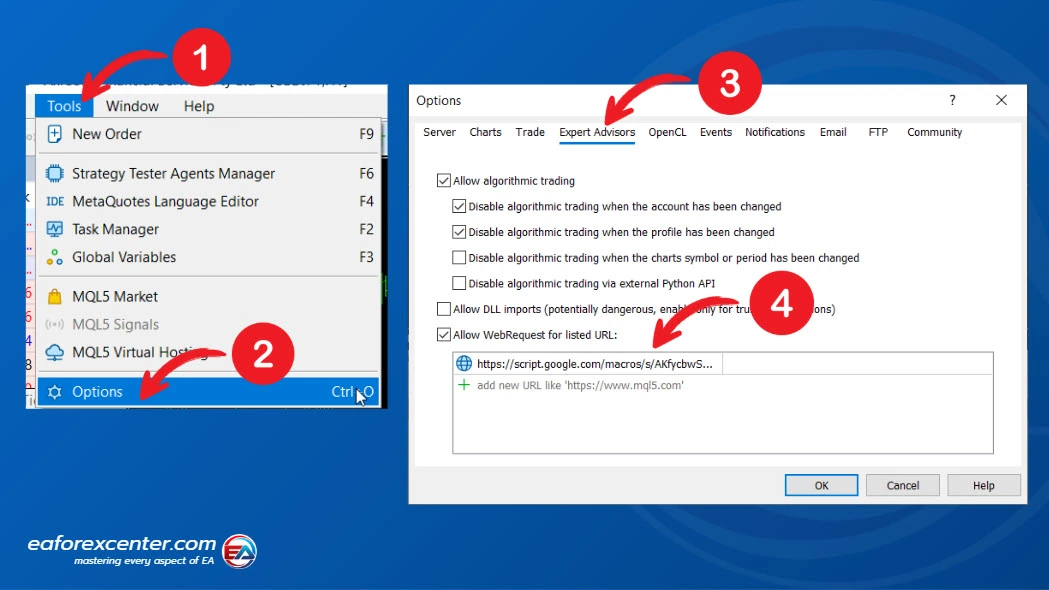This screenshot has width=1049, height=590.
Task: Click the MQL5 Market shopping bag icon
Action: pos(55,296)
